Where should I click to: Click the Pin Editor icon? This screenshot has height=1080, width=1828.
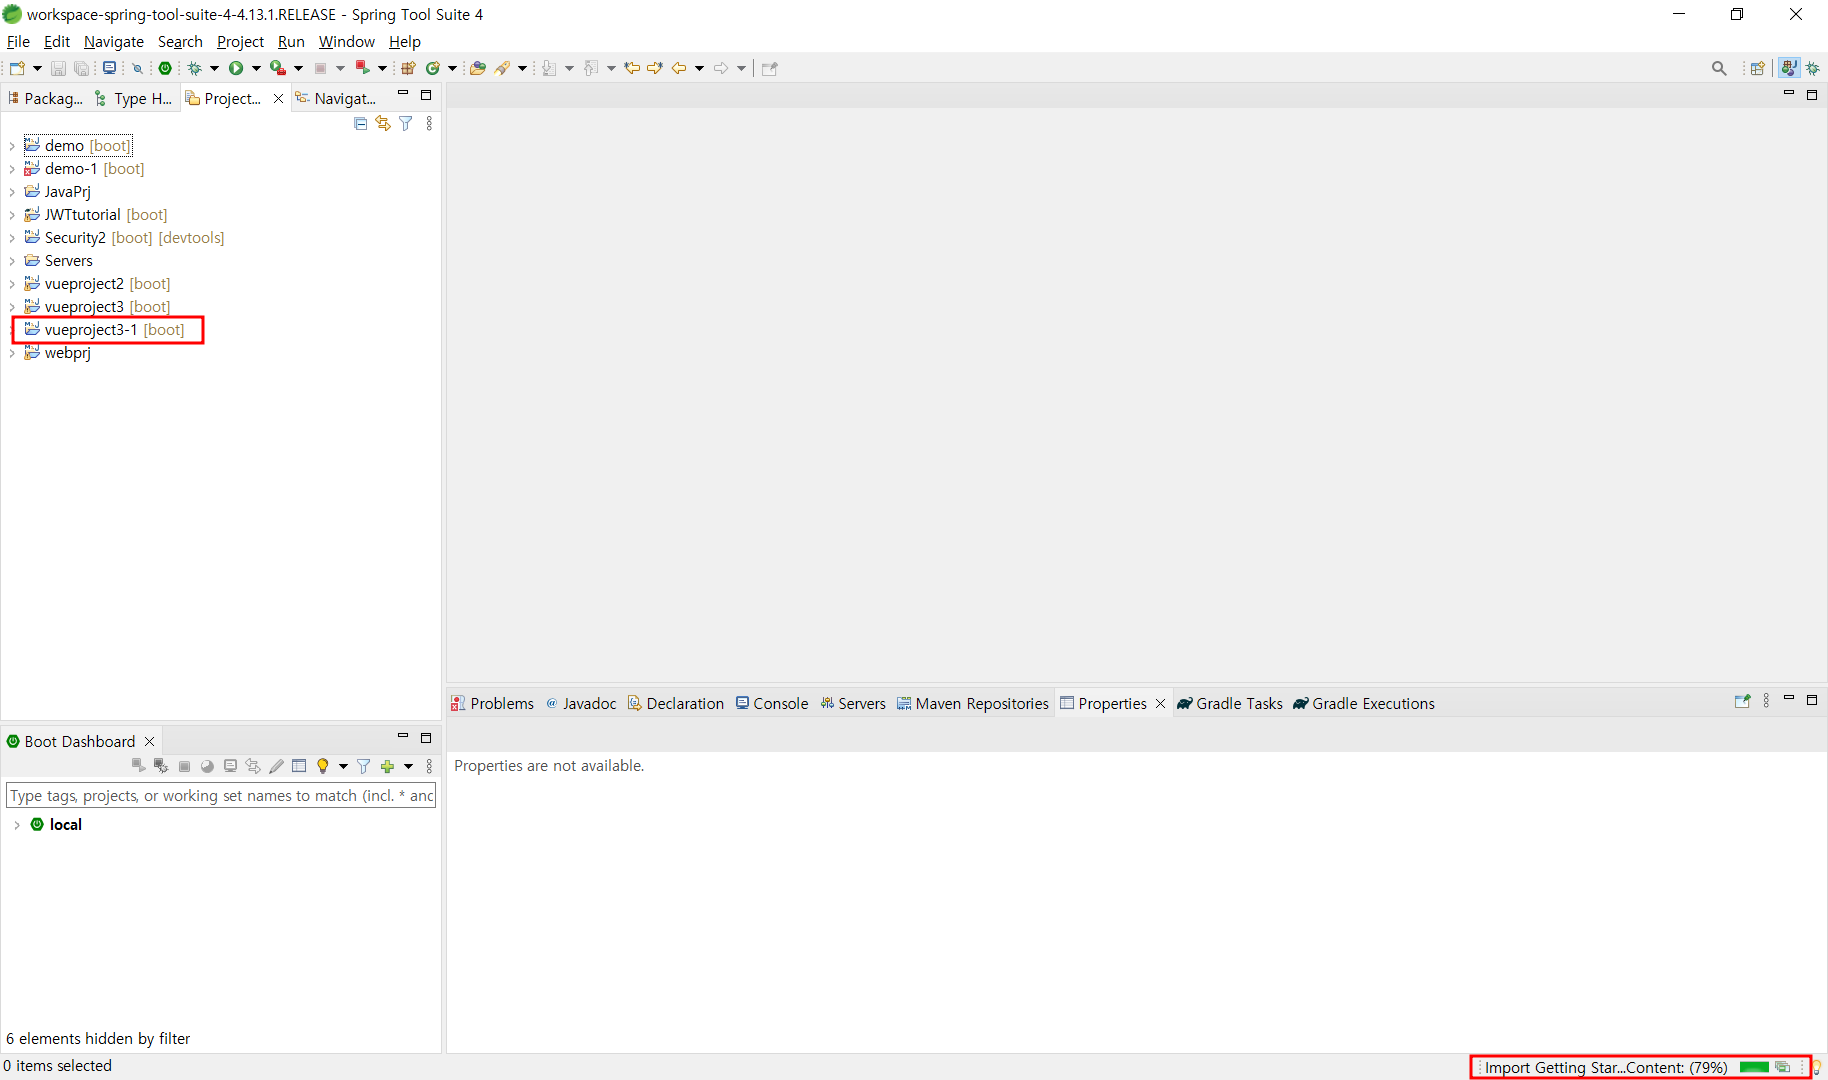pyautogui.click(x=769, y=68)
